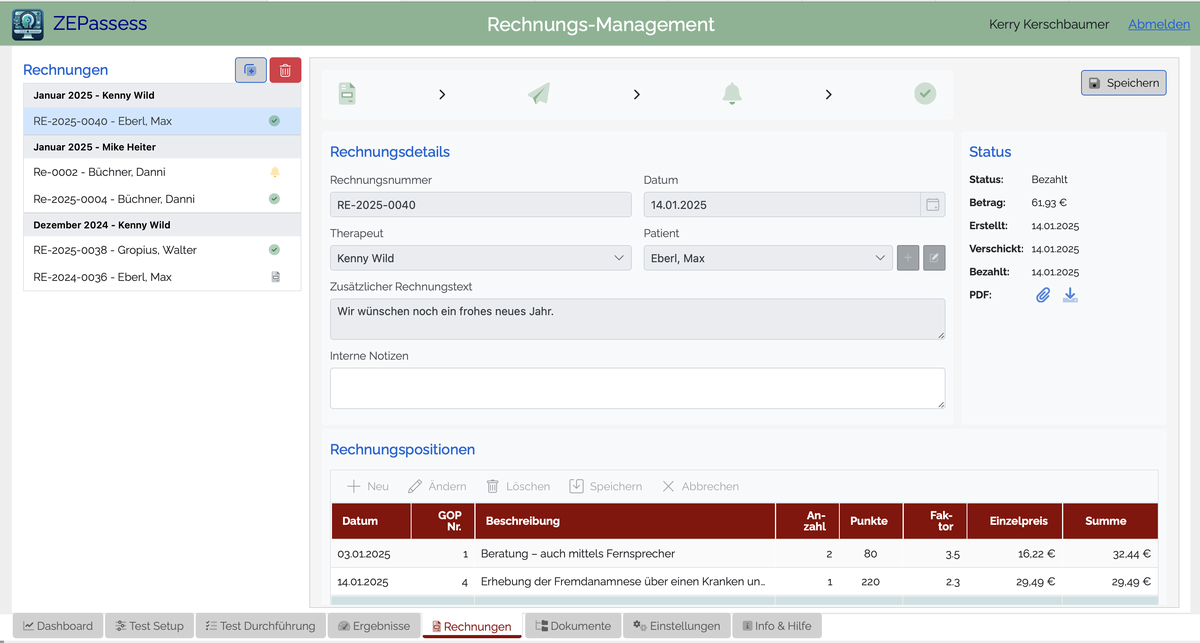
Task: Select invoice RE-2025-0040 - Eberl, Max
Action: point(162,121)
